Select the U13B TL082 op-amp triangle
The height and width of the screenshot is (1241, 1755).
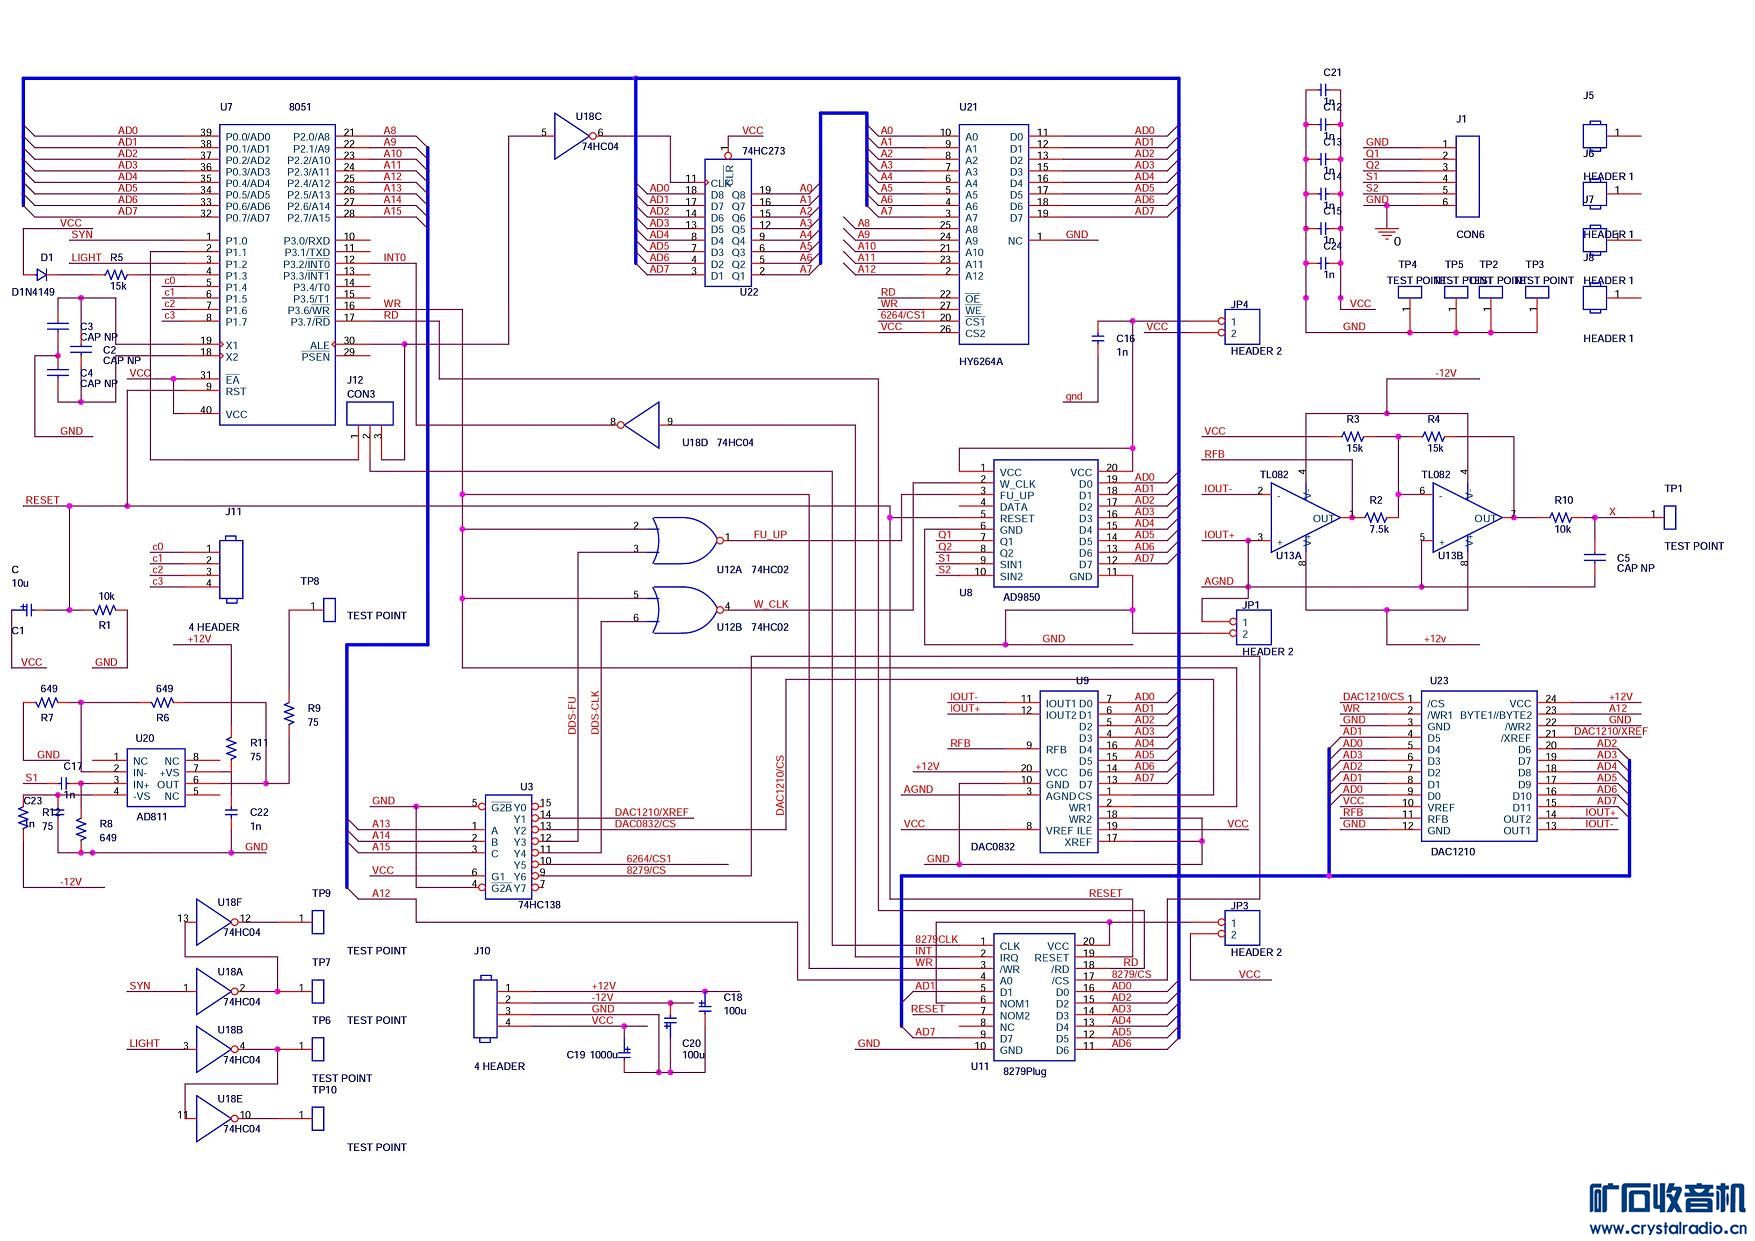[1467, 518]
